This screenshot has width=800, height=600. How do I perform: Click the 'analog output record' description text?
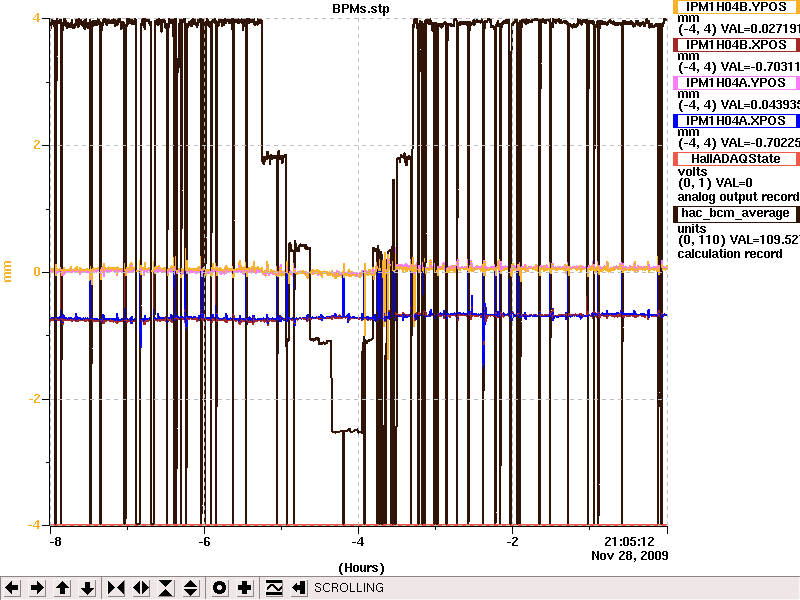(738, 197)
